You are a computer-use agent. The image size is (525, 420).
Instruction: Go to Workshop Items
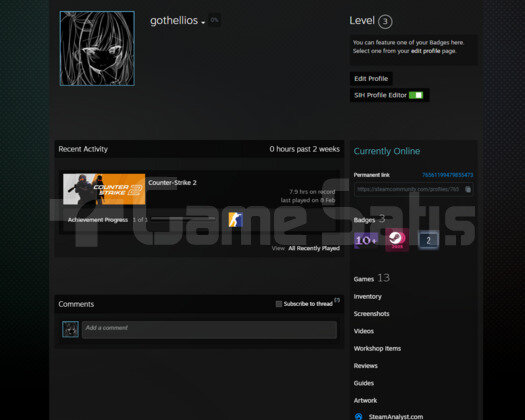tap(377, 348)
